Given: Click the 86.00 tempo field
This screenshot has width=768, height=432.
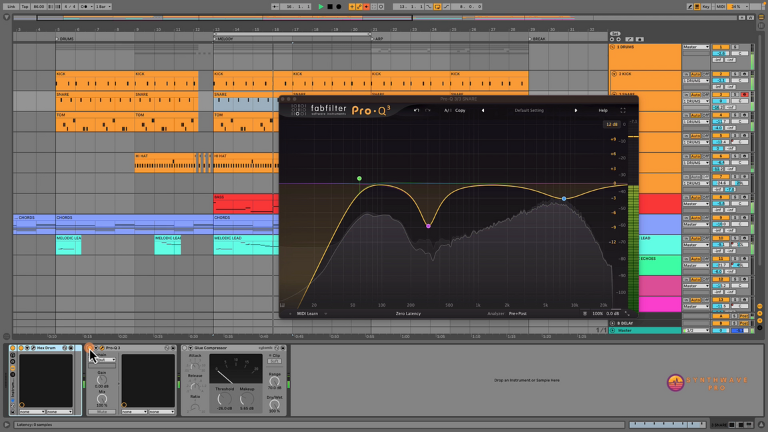Looking at the screenshot, I should click(x=39, y=7).
